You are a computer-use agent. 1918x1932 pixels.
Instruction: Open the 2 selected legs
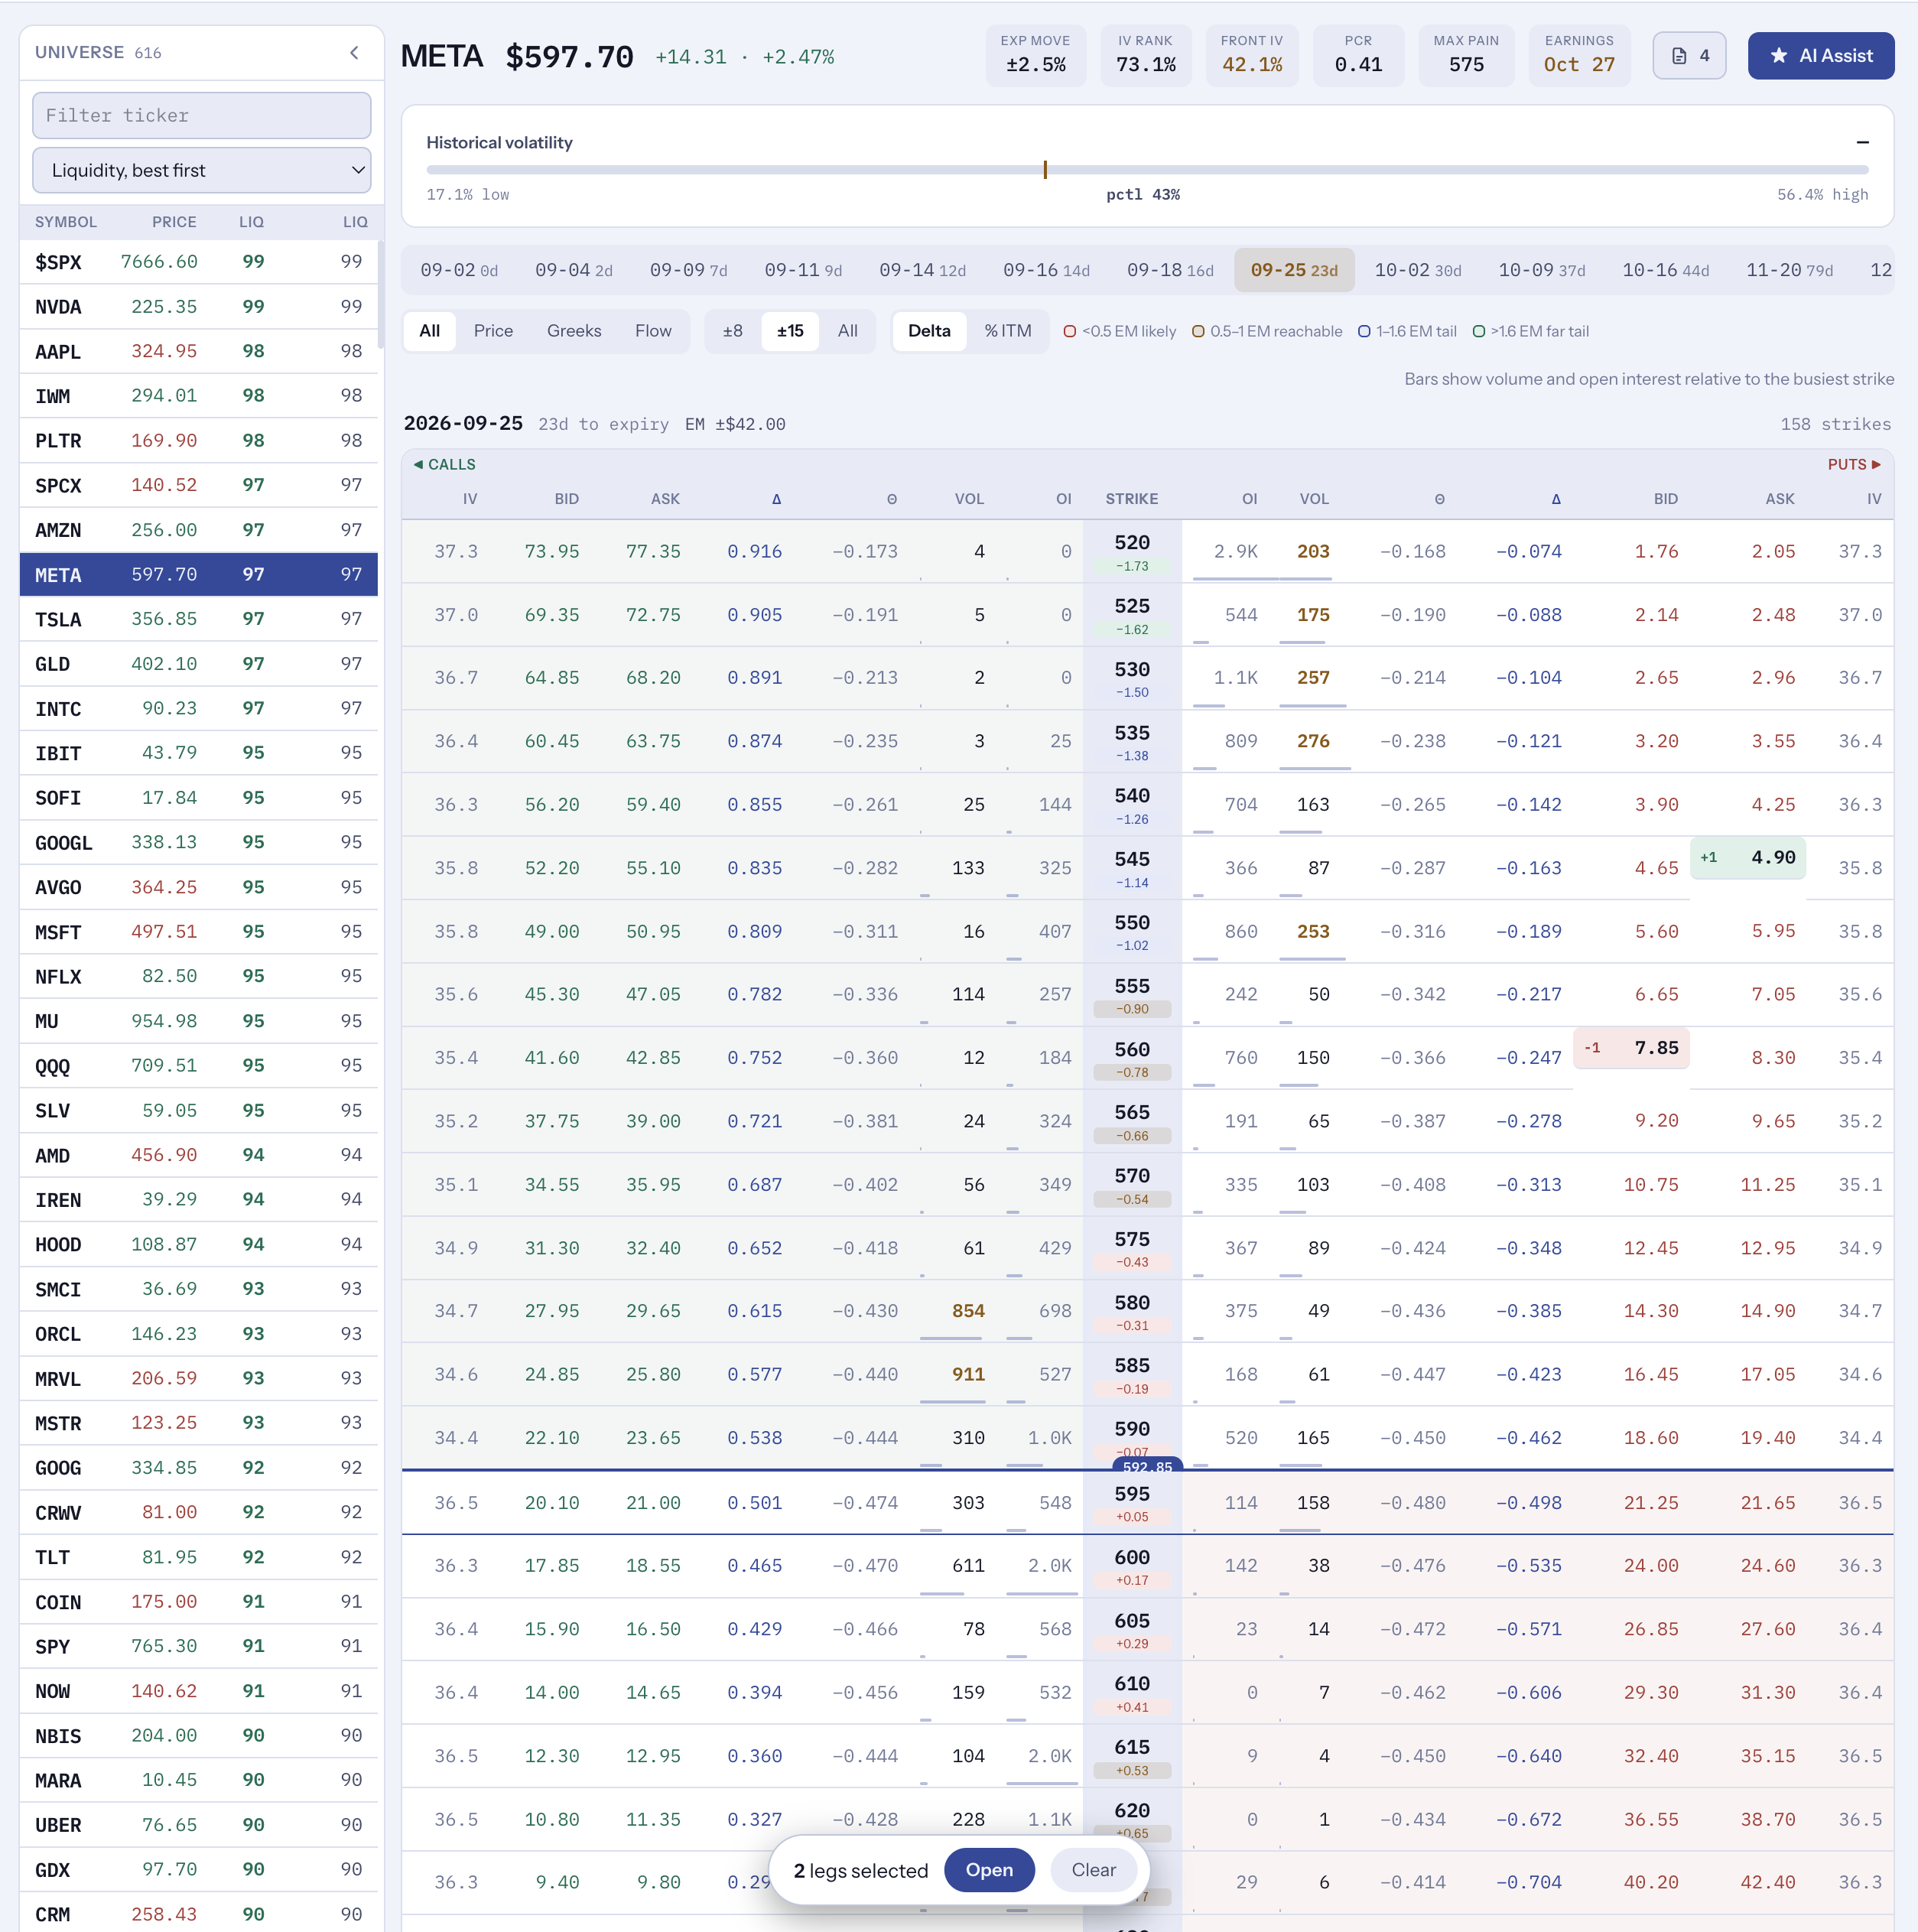point(989,1870)
